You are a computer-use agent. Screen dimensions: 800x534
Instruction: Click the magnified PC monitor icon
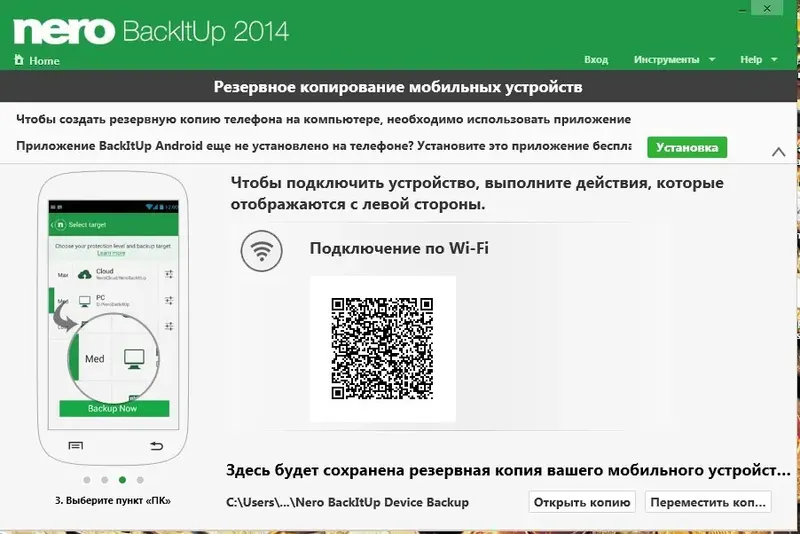tap(134, 359)
